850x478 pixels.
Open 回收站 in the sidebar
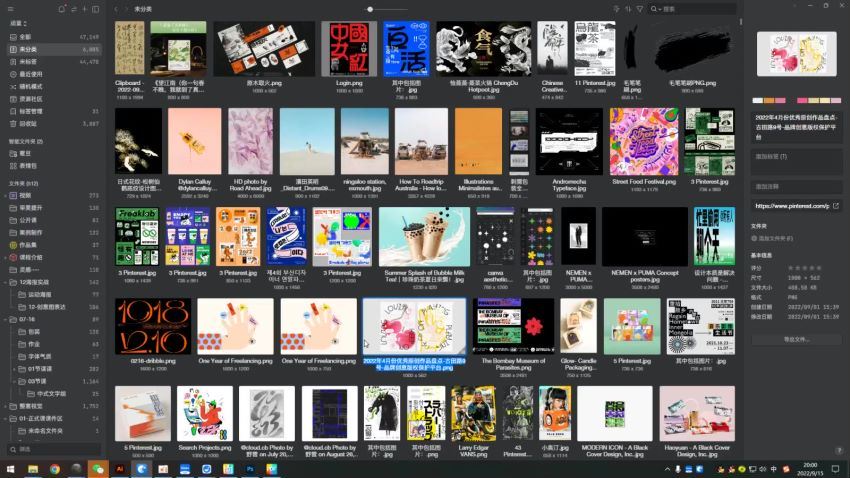[x=28, y=123]
